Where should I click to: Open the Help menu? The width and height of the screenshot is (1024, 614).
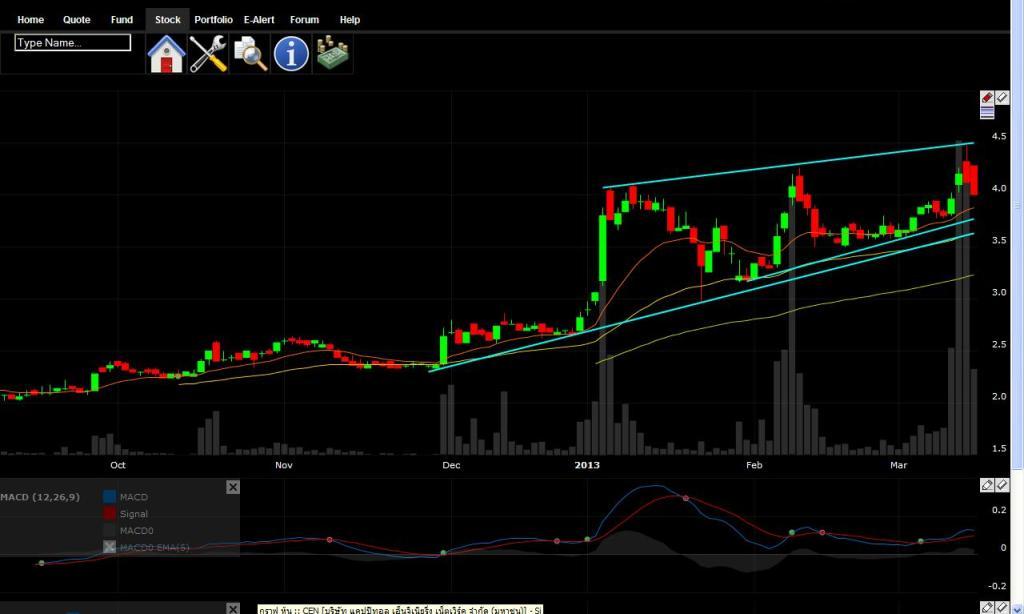tap(349, 20)
